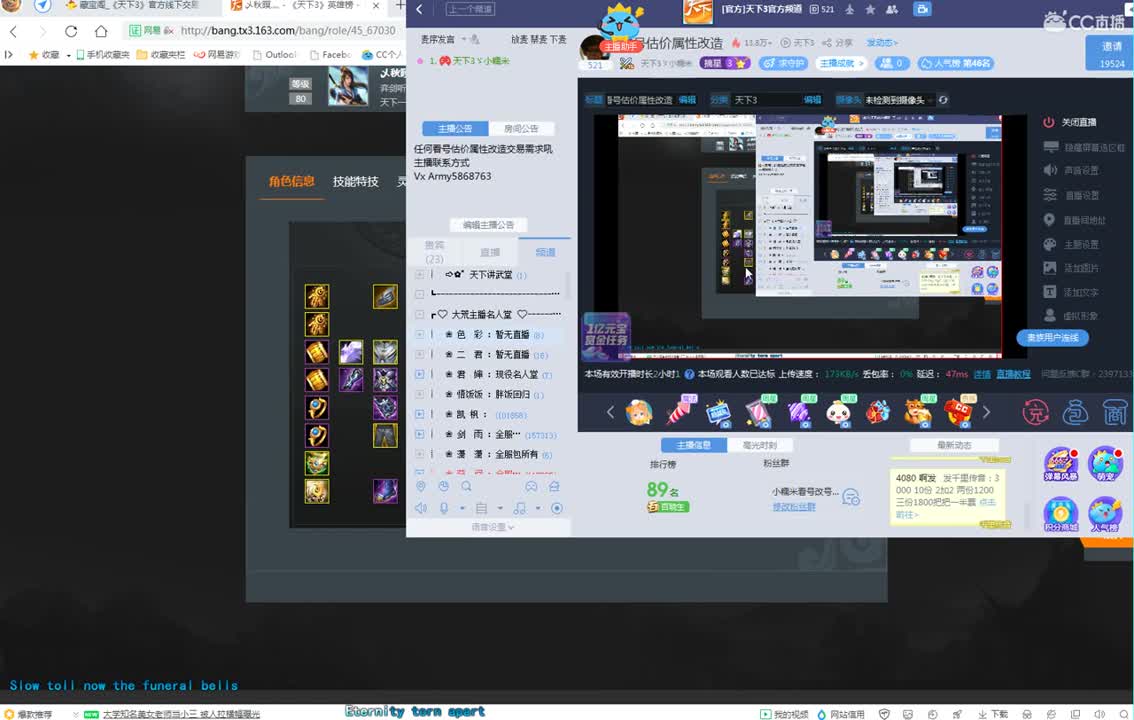Image resolution: width=1134 pixels, height=720 pixels.
Task: Click the camera refresh icon beside 未检测到摄像头
Action: [x=943, y=100]
